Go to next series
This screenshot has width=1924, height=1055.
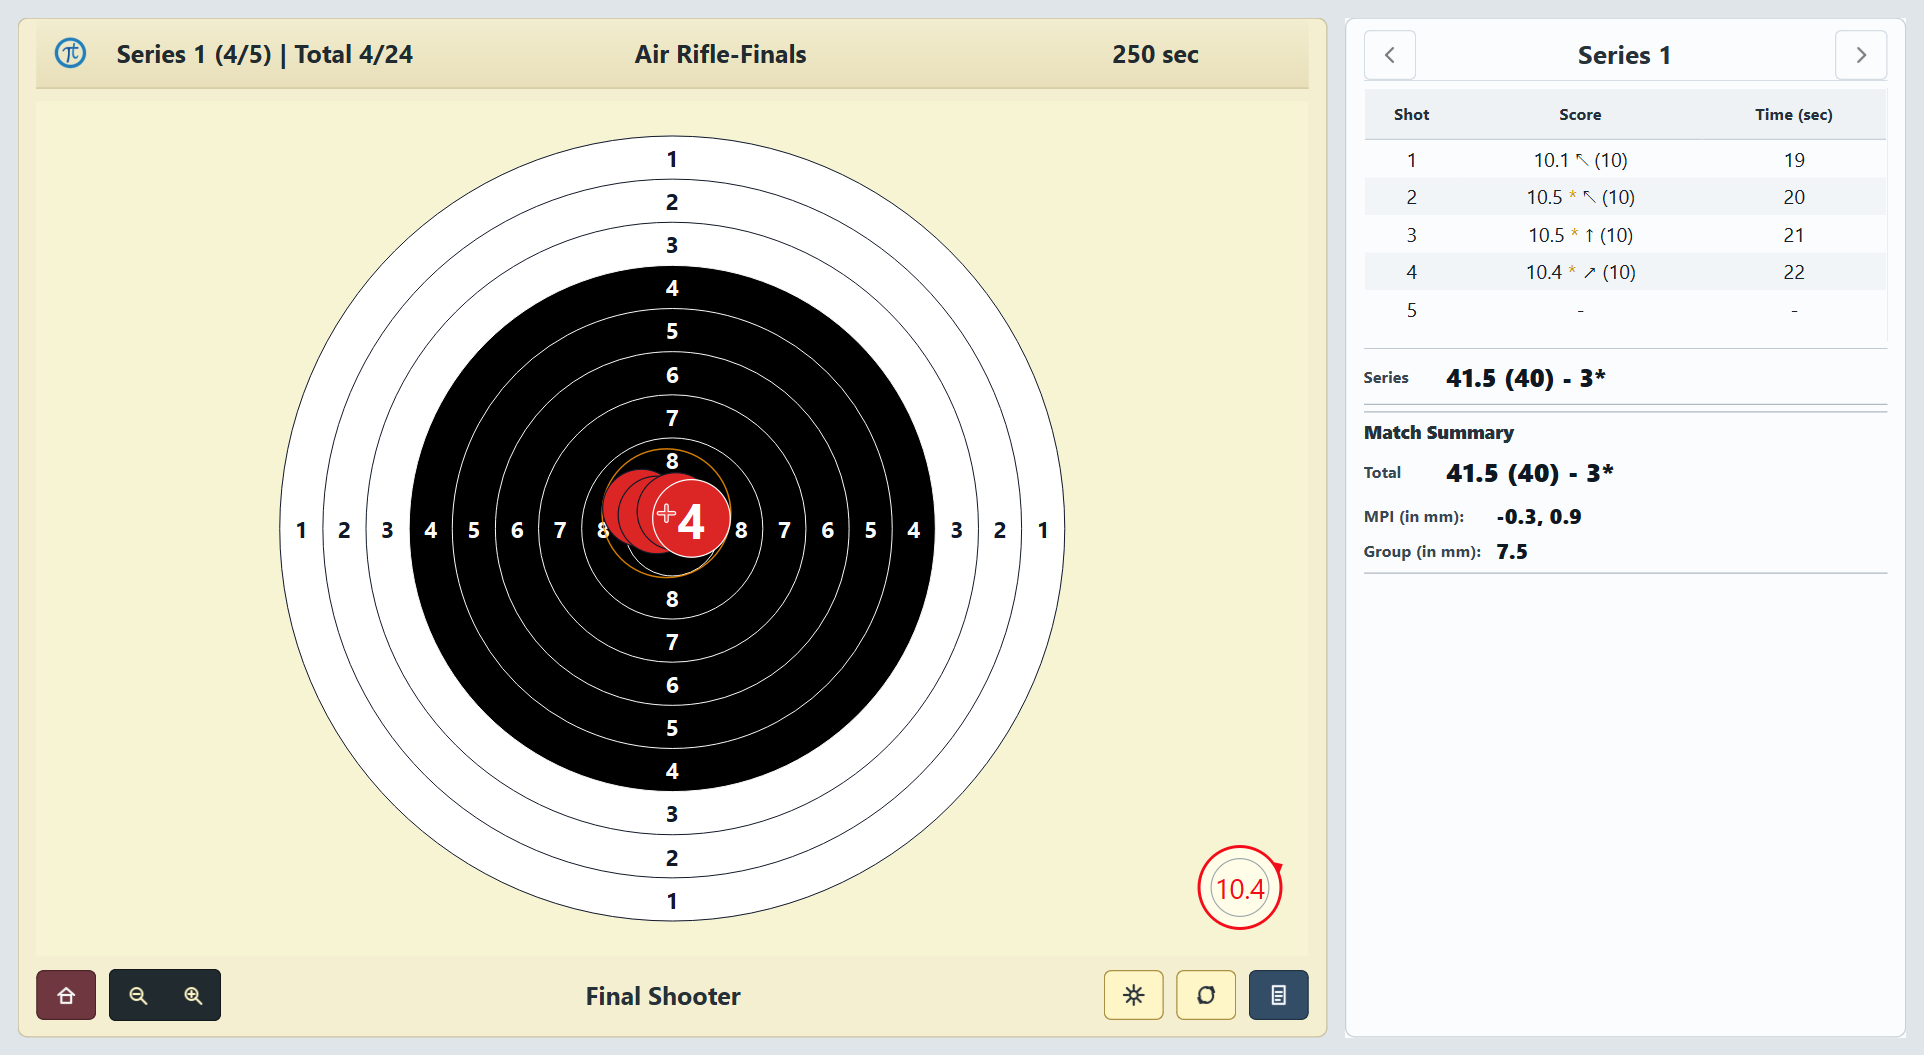pos(1861,55)
